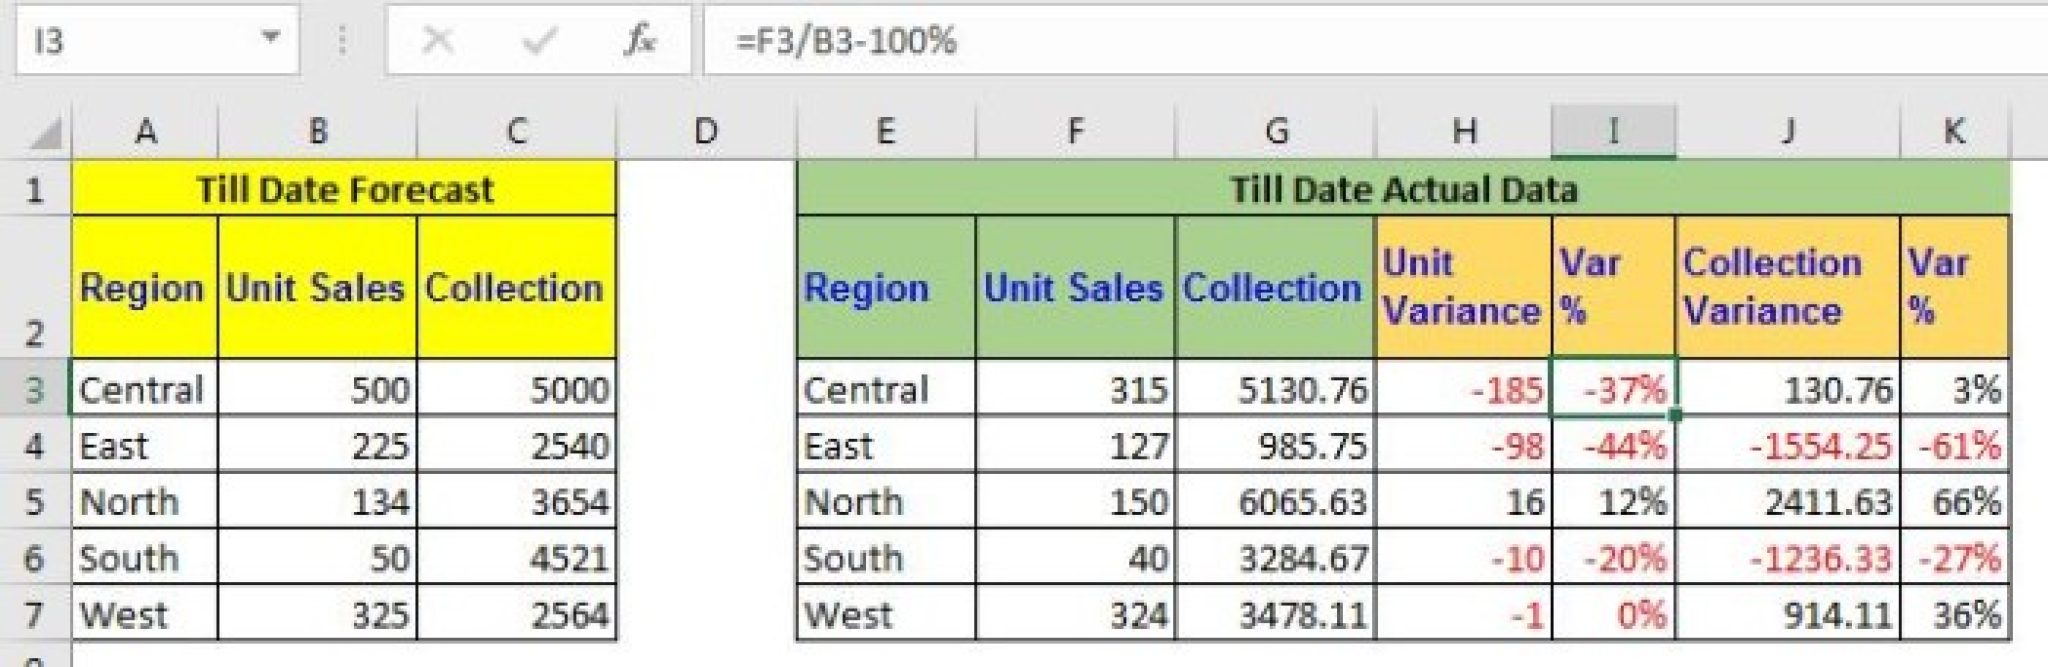This screenshot has width=2048, height=667.
Task: Expand column I by clicking its header
Action: click(1613, 130)
